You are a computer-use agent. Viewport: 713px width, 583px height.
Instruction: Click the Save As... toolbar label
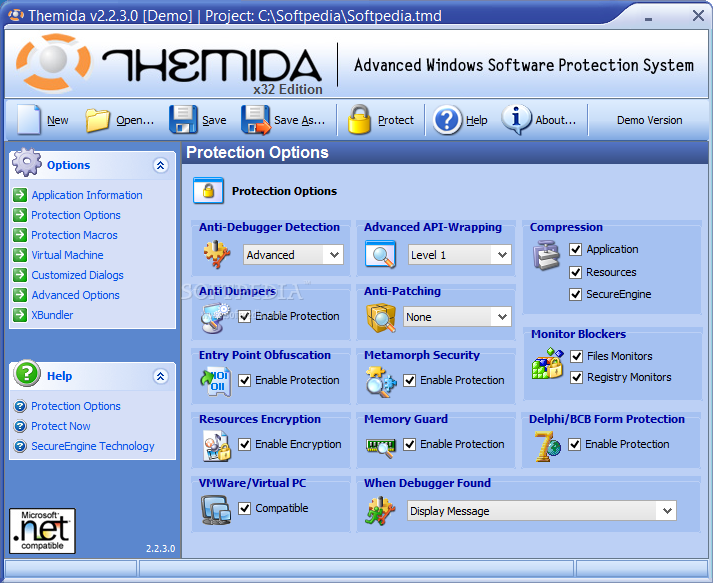[x=299, y=120]
